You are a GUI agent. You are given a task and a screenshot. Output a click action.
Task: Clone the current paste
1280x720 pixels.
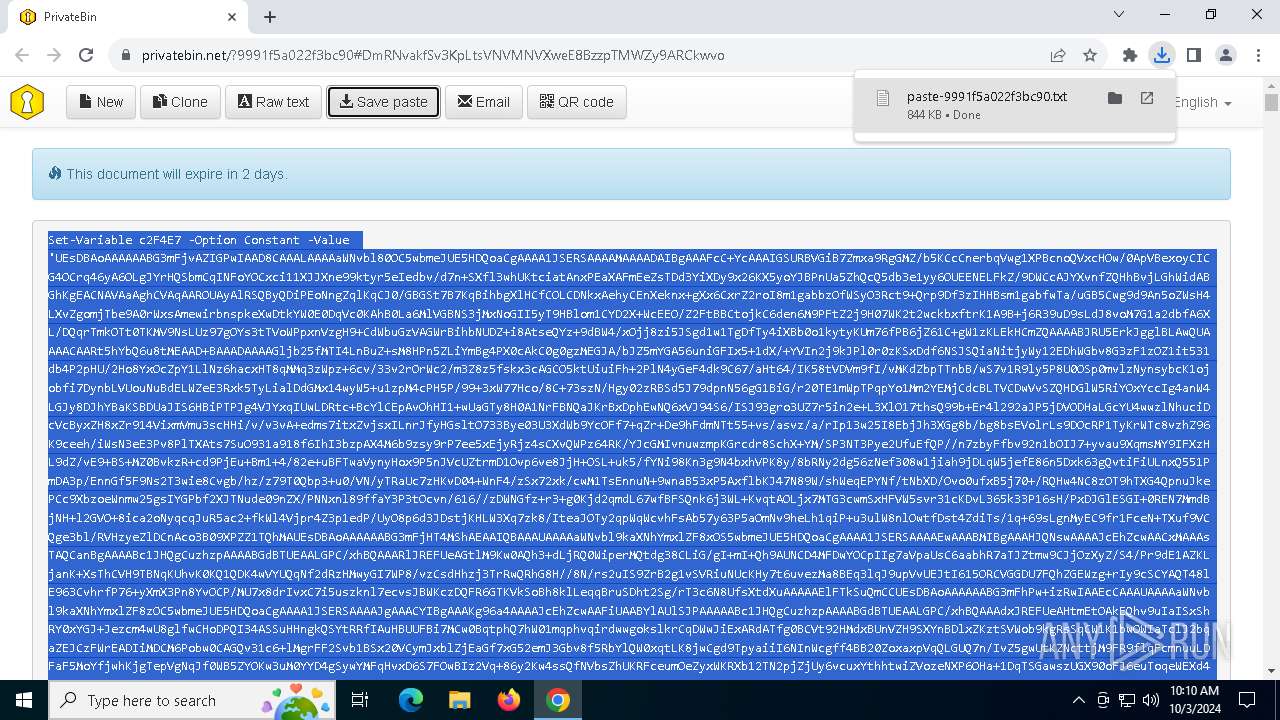pyautogui.click(x=181, y=102)
